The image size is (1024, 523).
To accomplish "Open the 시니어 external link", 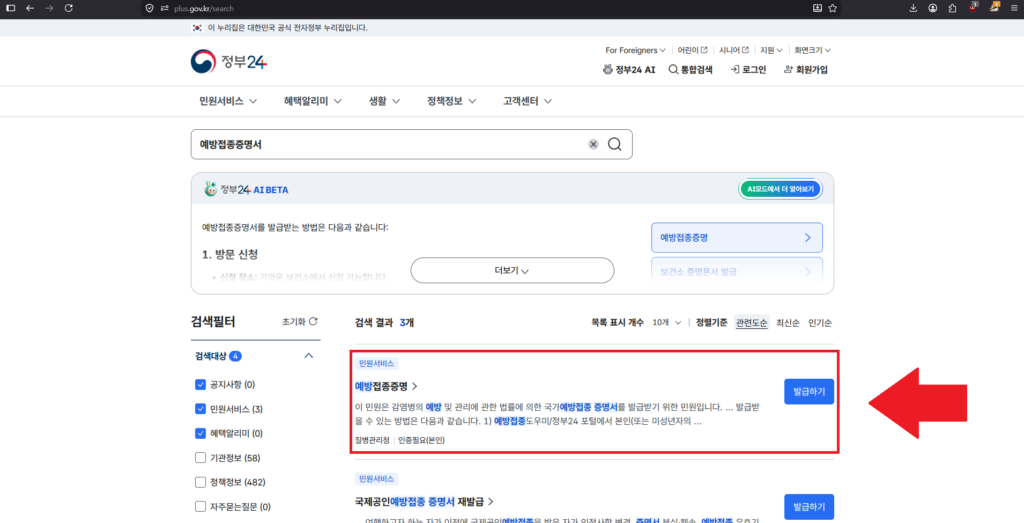I will (734, 50).
